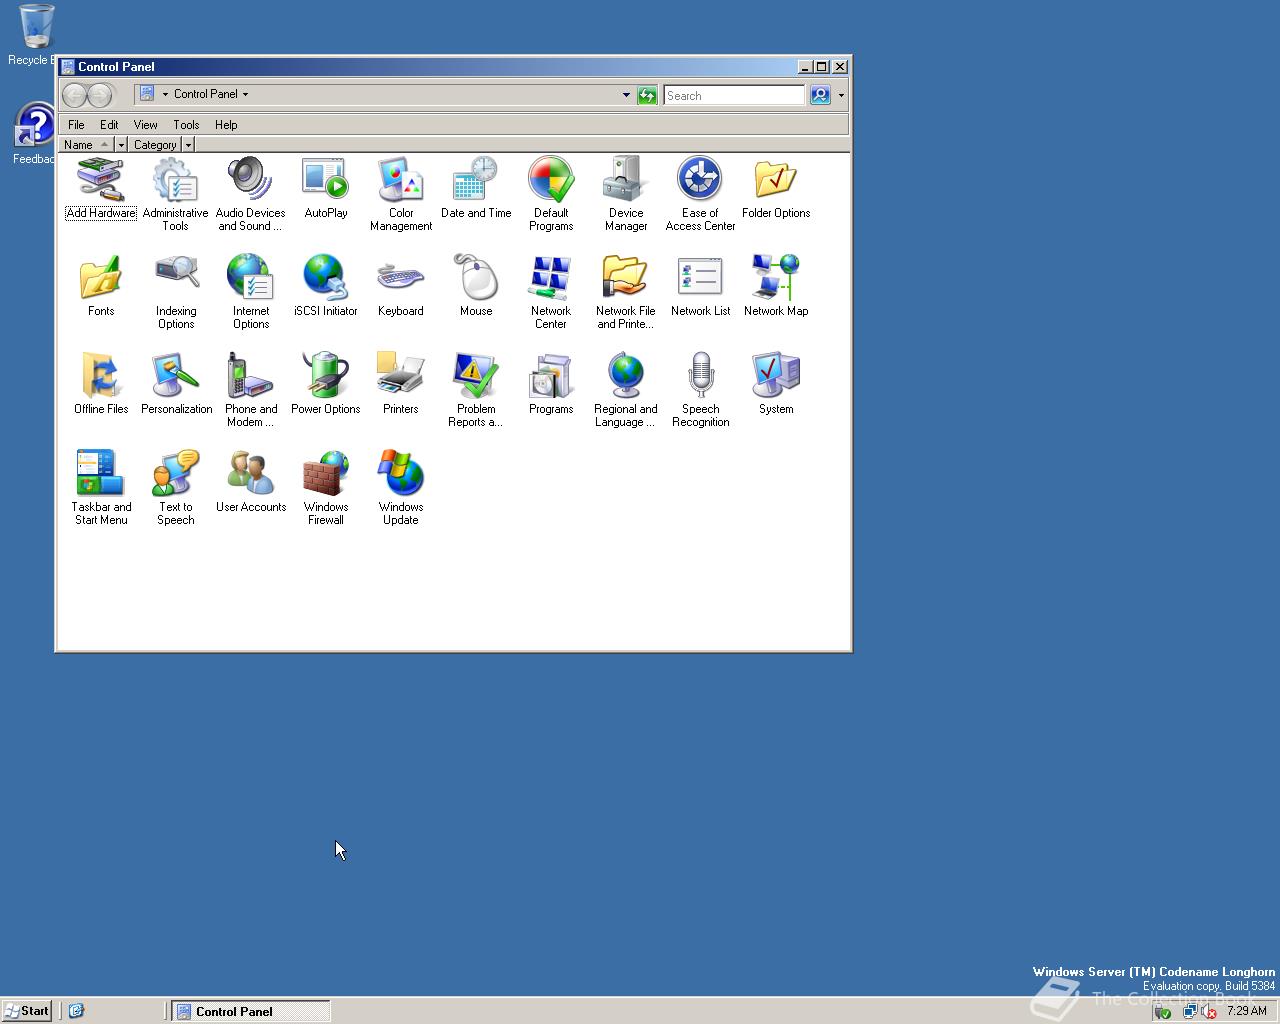Open Color Management
This screenshot has height=1024, width=1280.
(401, 194)
